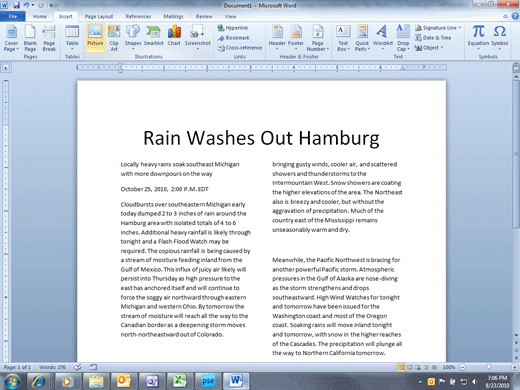This screenshot has width=520, height=390.
Task: Open the File tab
Action: click(x=12, y=16)
